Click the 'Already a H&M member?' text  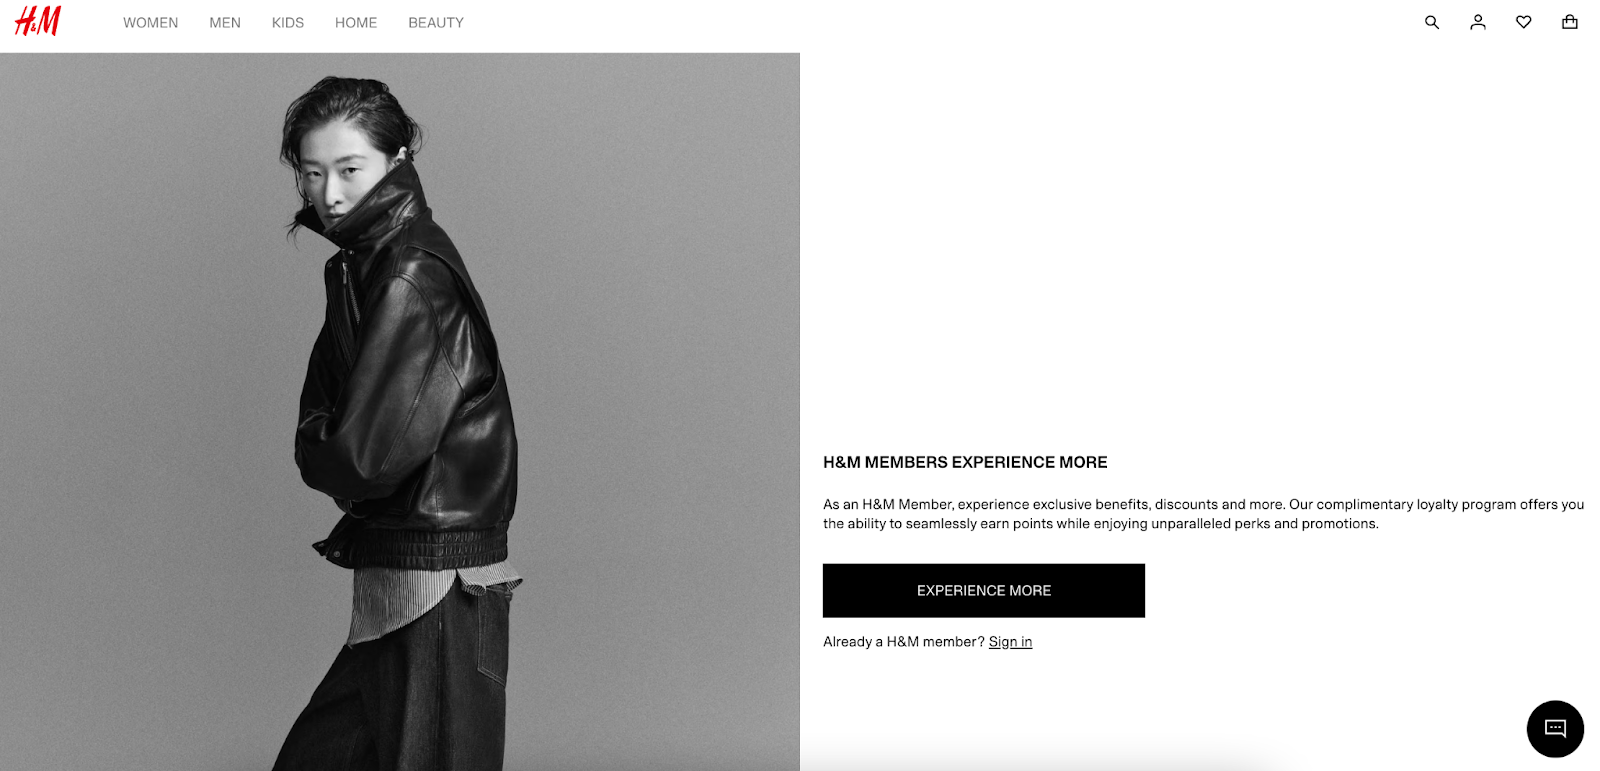(x=904, y=642)
